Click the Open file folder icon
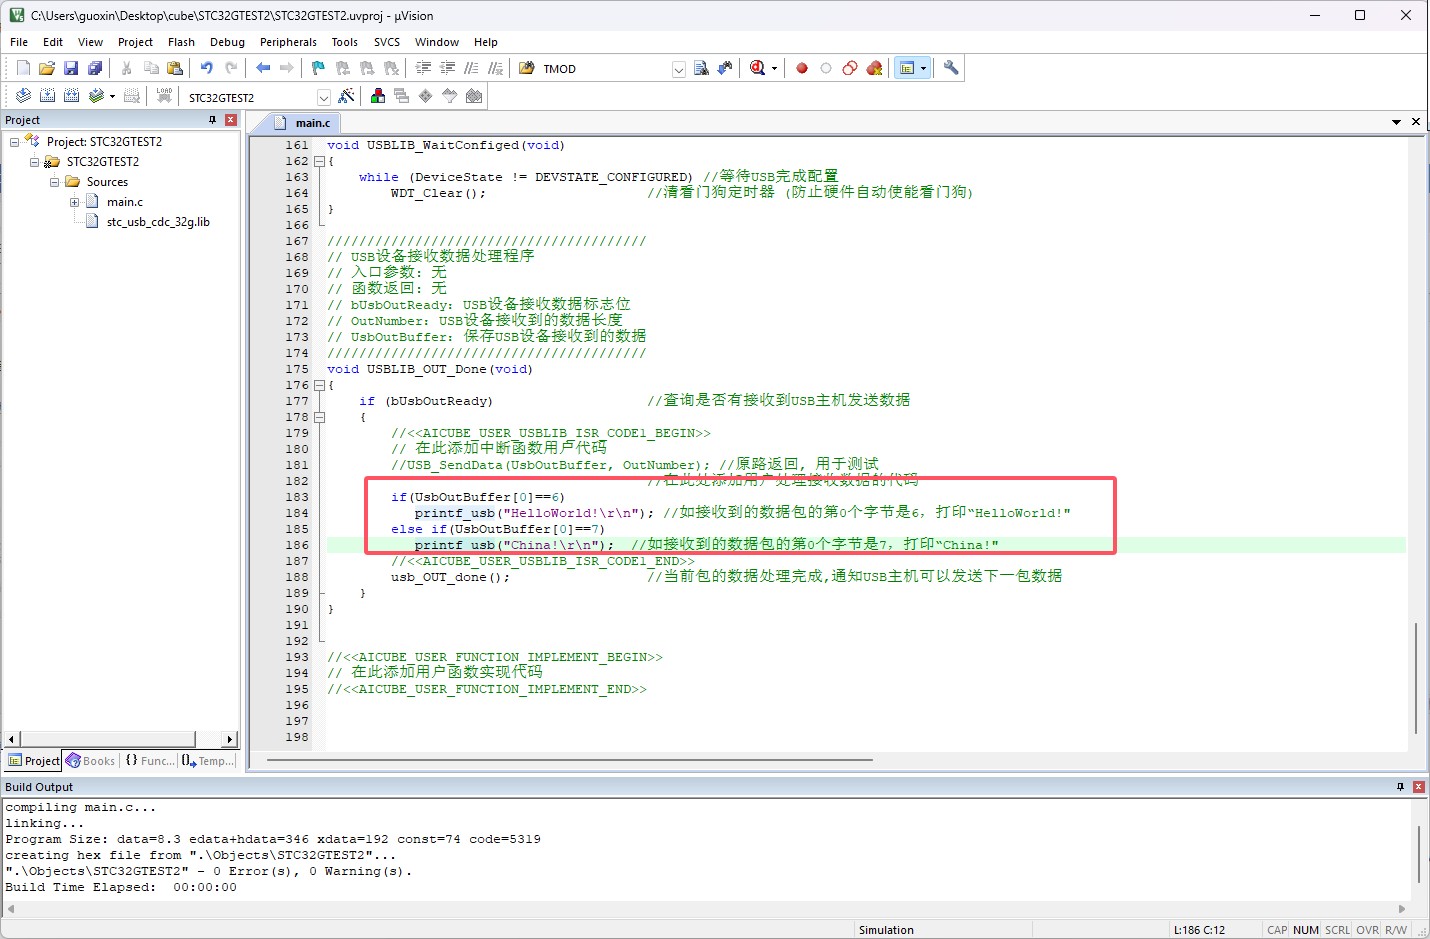This screenshot has height=939, width=1430. (x=47, y=68)
